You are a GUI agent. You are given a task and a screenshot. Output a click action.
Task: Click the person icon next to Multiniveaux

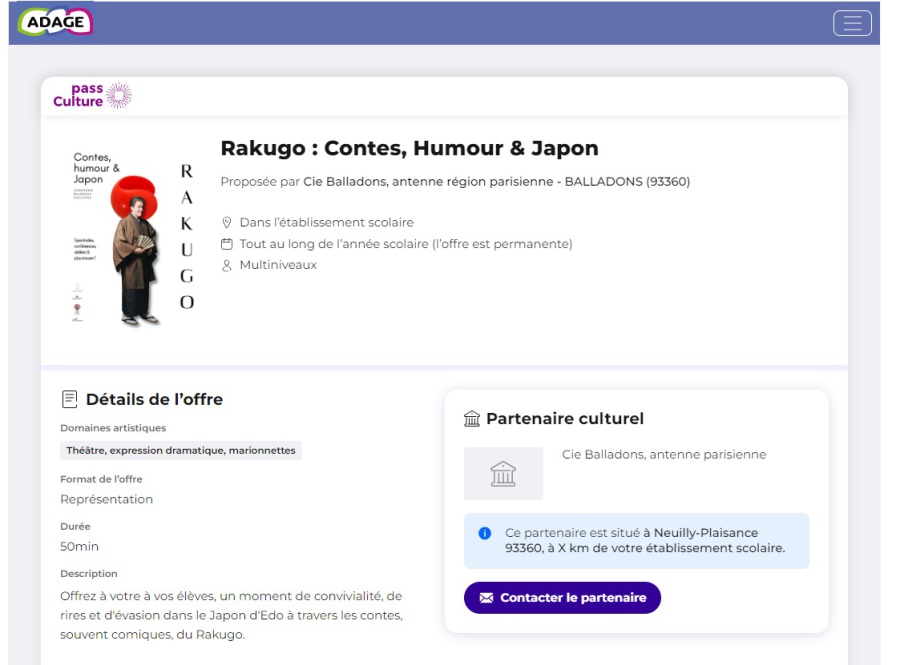227,265
